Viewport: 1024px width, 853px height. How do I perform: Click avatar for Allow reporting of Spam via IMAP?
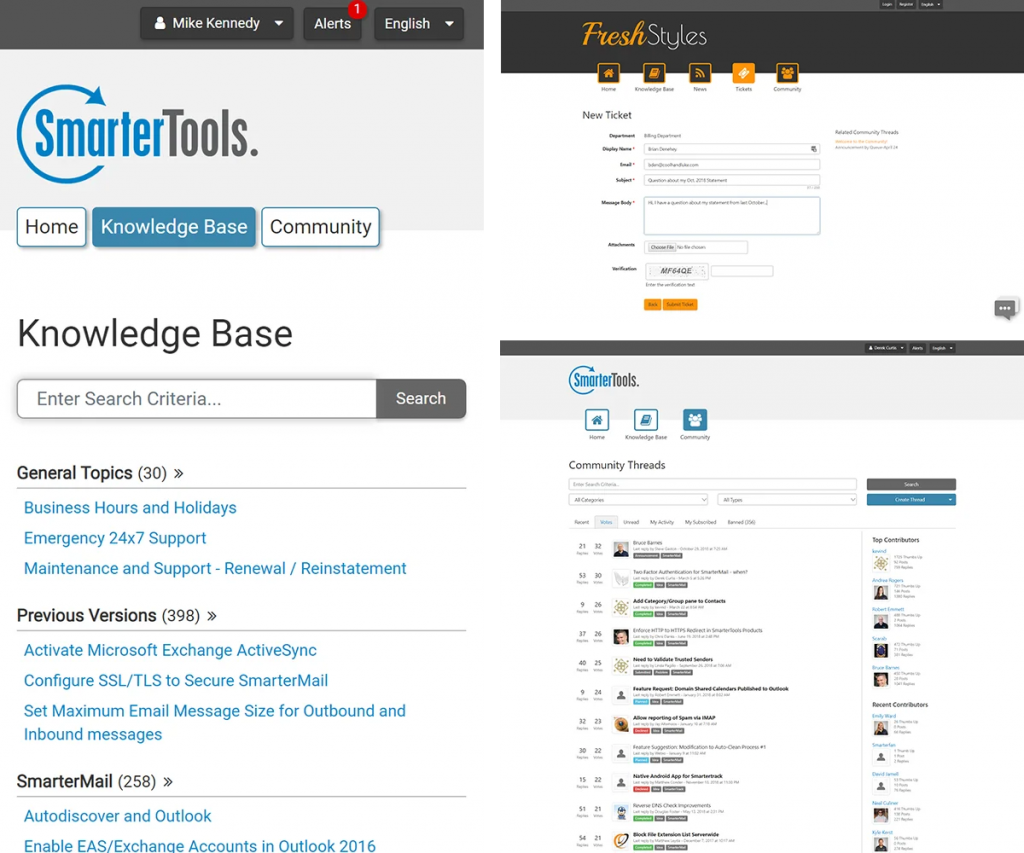[x=621, y=724]
